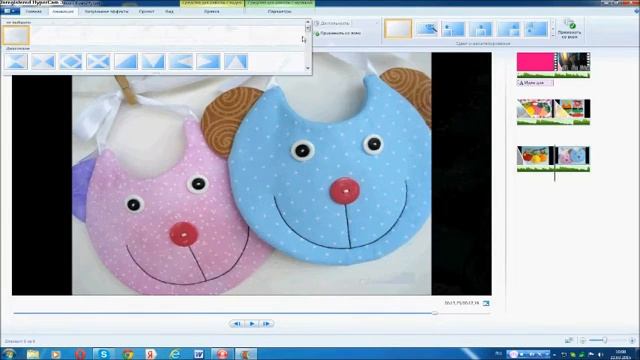The image size is (640, 360).
Task: Select the 'no transition' thumbnail in transitions gallery
Action: tap(16, 35)
